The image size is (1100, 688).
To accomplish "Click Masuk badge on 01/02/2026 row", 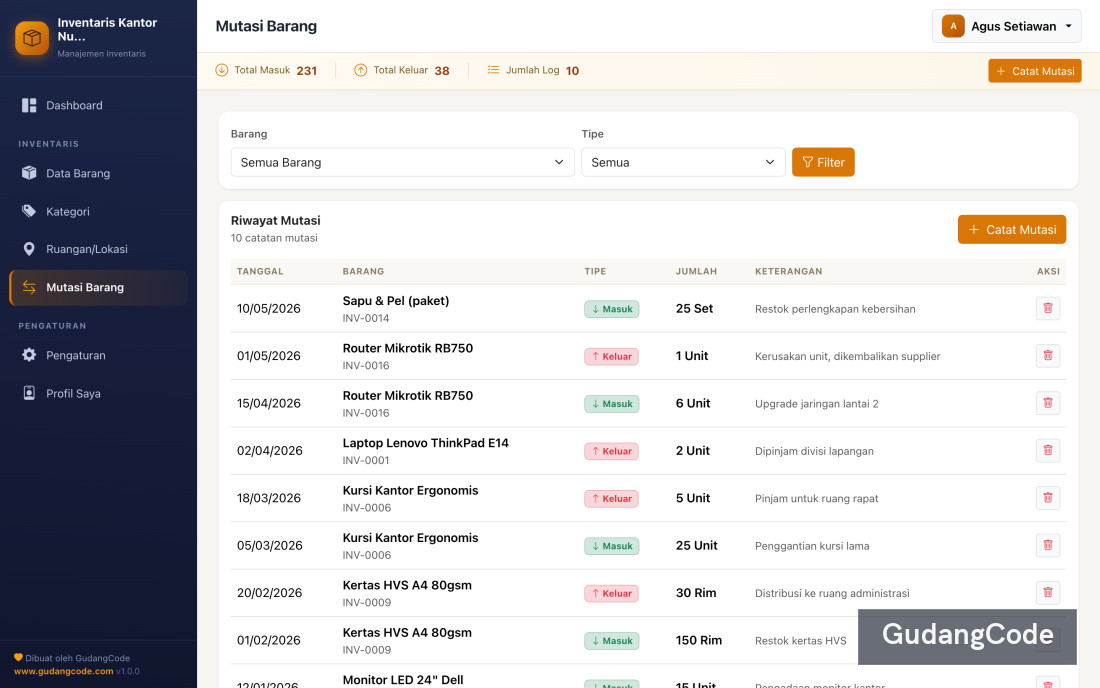I will click(x=612, y=640).
